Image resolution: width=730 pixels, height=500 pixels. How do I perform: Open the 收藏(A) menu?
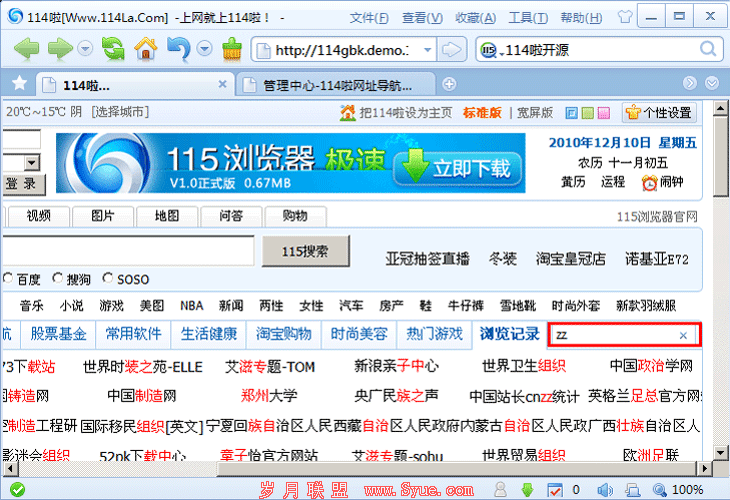(475, 18)
